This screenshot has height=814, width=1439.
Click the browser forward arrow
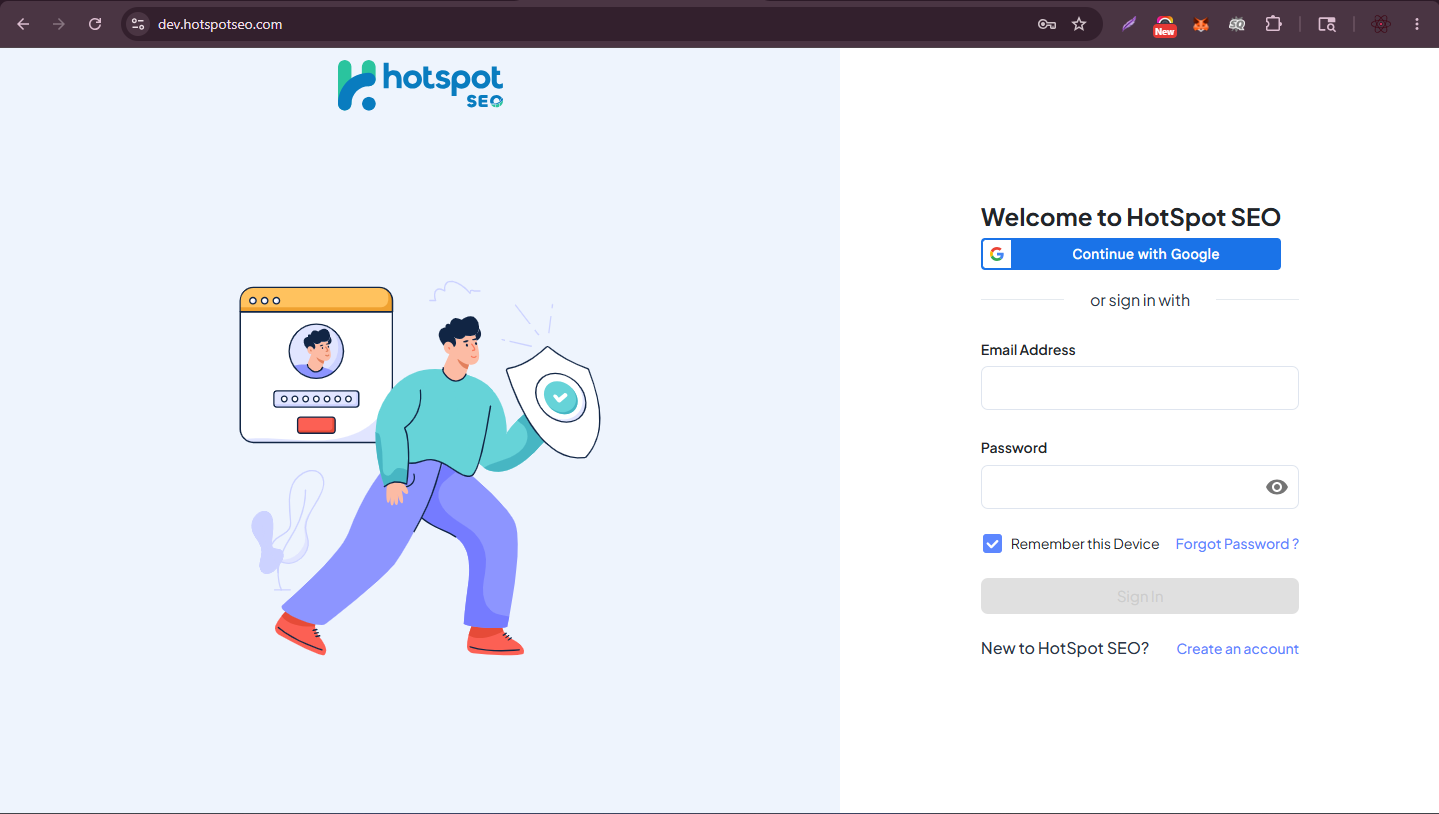[x=59, y=24]
